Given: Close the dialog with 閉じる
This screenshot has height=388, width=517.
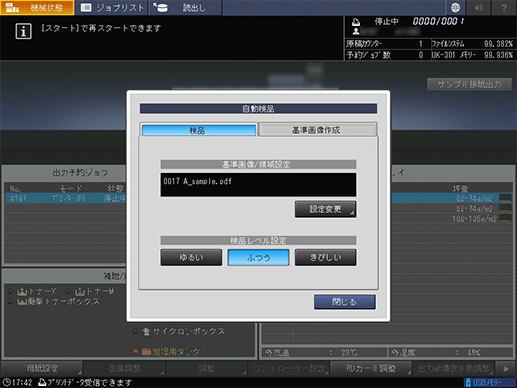Looking at the screenshot, I should click(345, 302).
